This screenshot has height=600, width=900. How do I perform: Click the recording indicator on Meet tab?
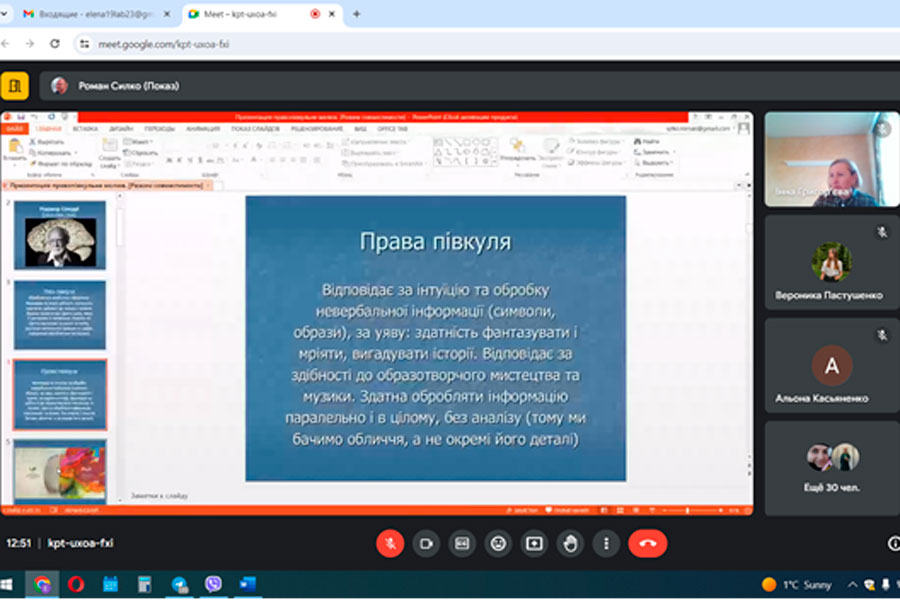pyautogui.click(x=315, y=14)
